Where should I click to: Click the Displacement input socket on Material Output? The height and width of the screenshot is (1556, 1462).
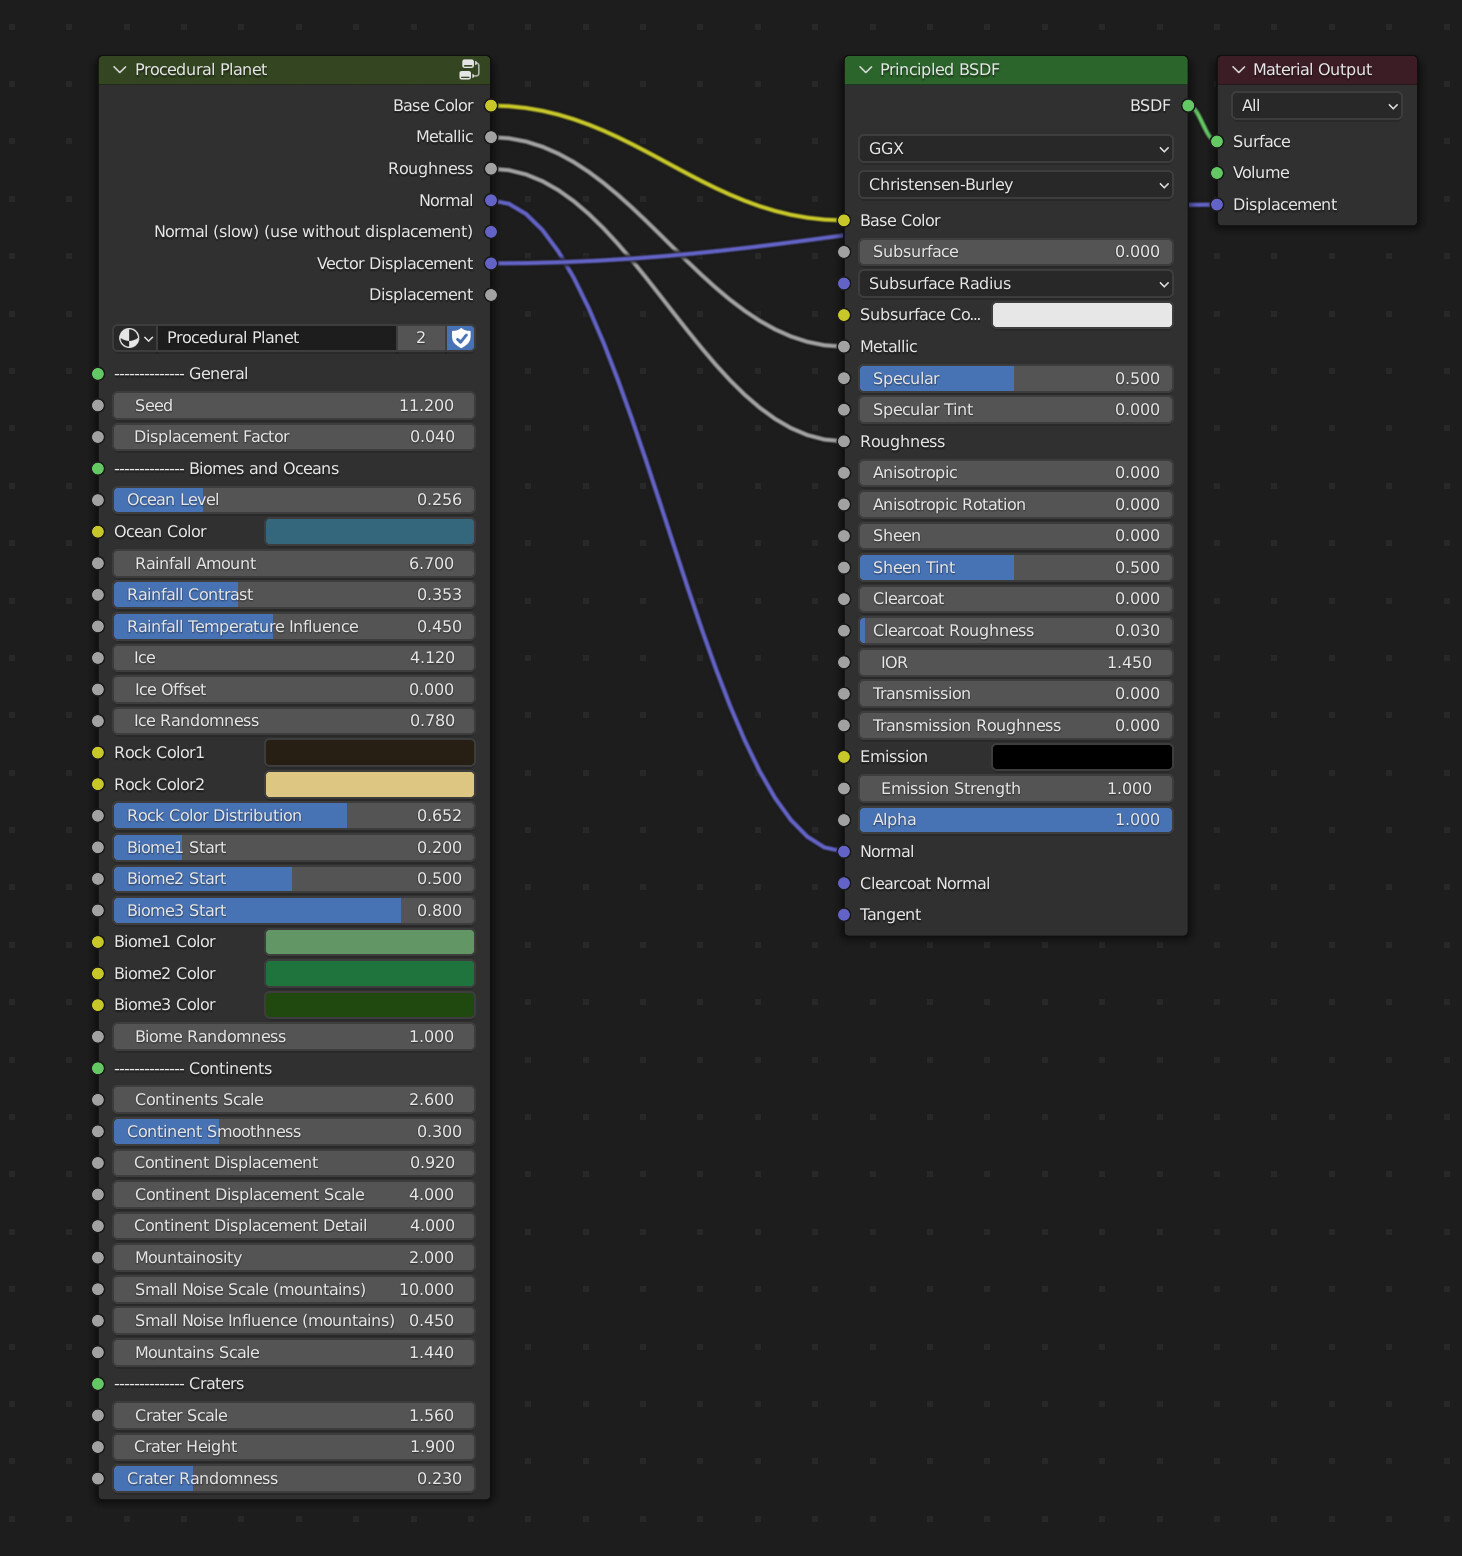[1217, 204]
